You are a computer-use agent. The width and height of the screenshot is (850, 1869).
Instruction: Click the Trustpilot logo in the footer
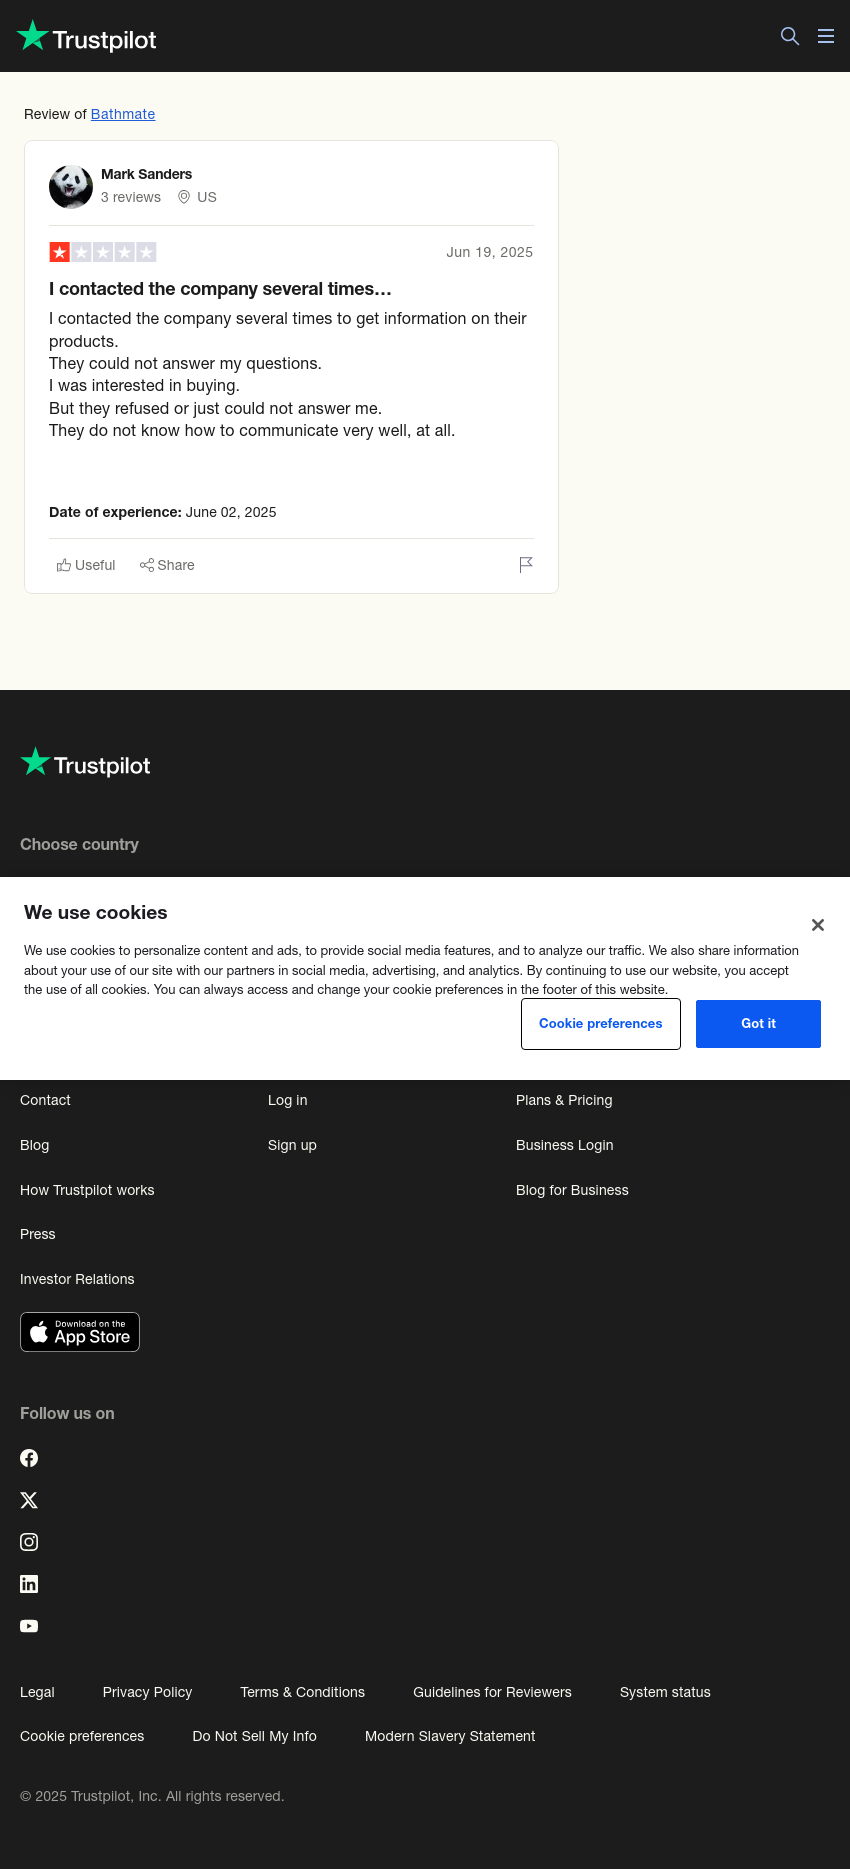pyautogui.click(x=86, y=764)
